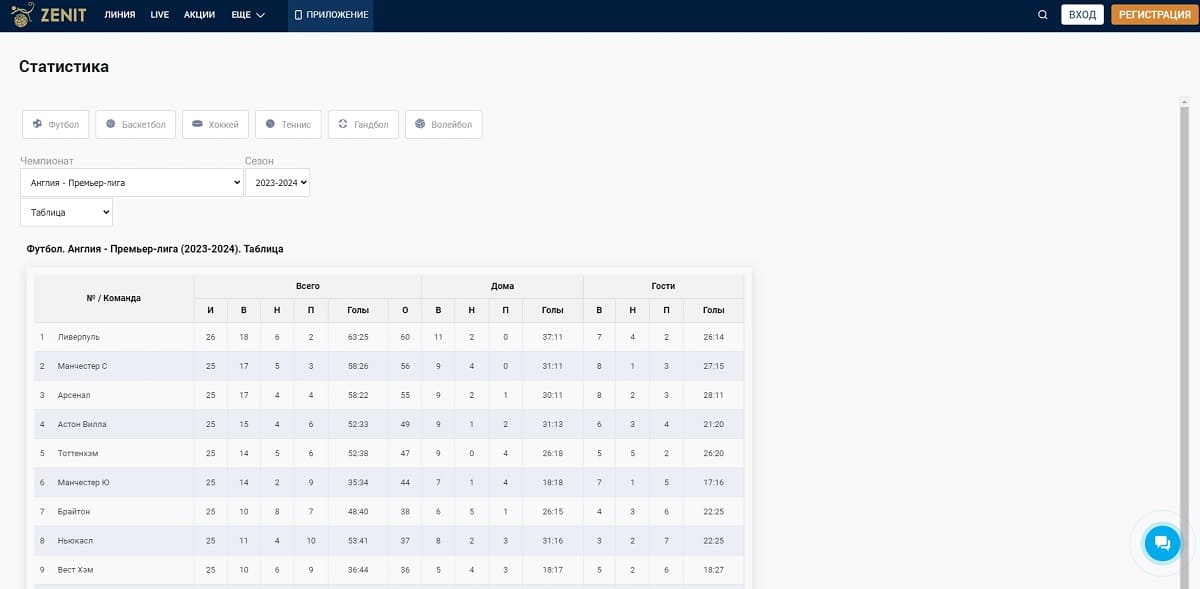Screen dimensions: 1200x589
Task: Open the ПРИЛОЖЕНИЕ app link
Action: [x=331, y=15]
